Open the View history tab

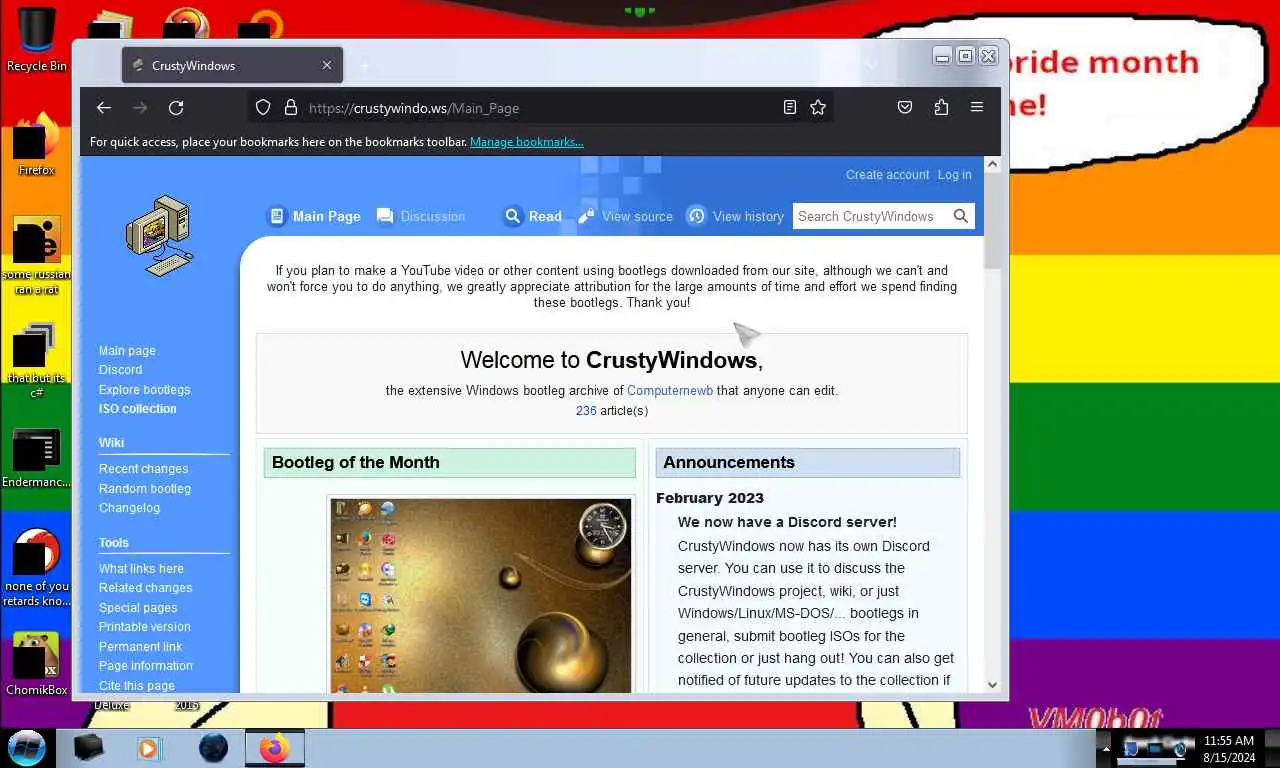click(735, 216)
